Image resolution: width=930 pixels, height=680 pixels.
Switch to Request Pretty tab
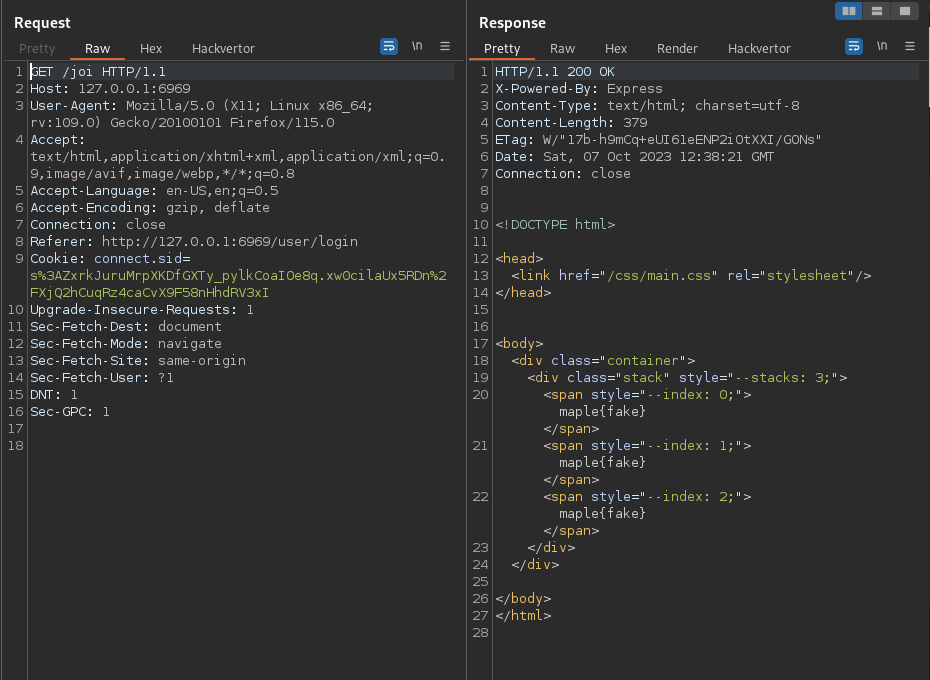coord(37,49)
